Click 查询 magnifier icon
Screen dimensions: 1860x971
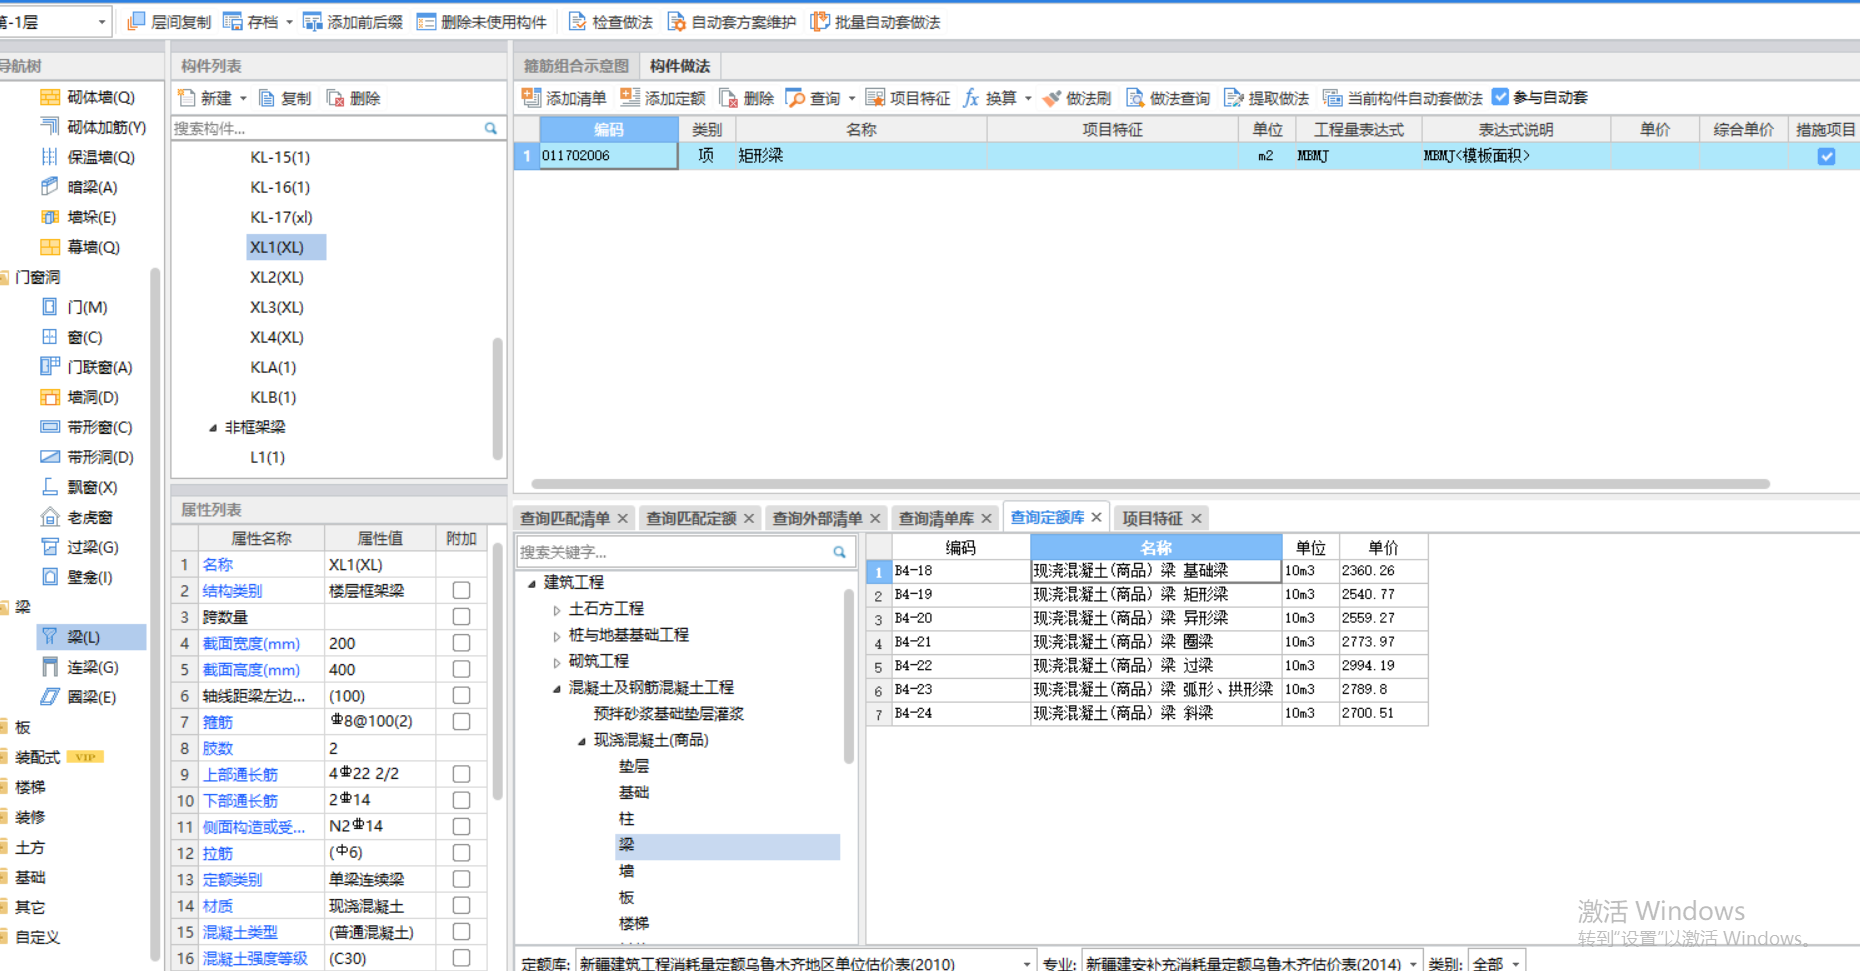click(x=795, y=97)
